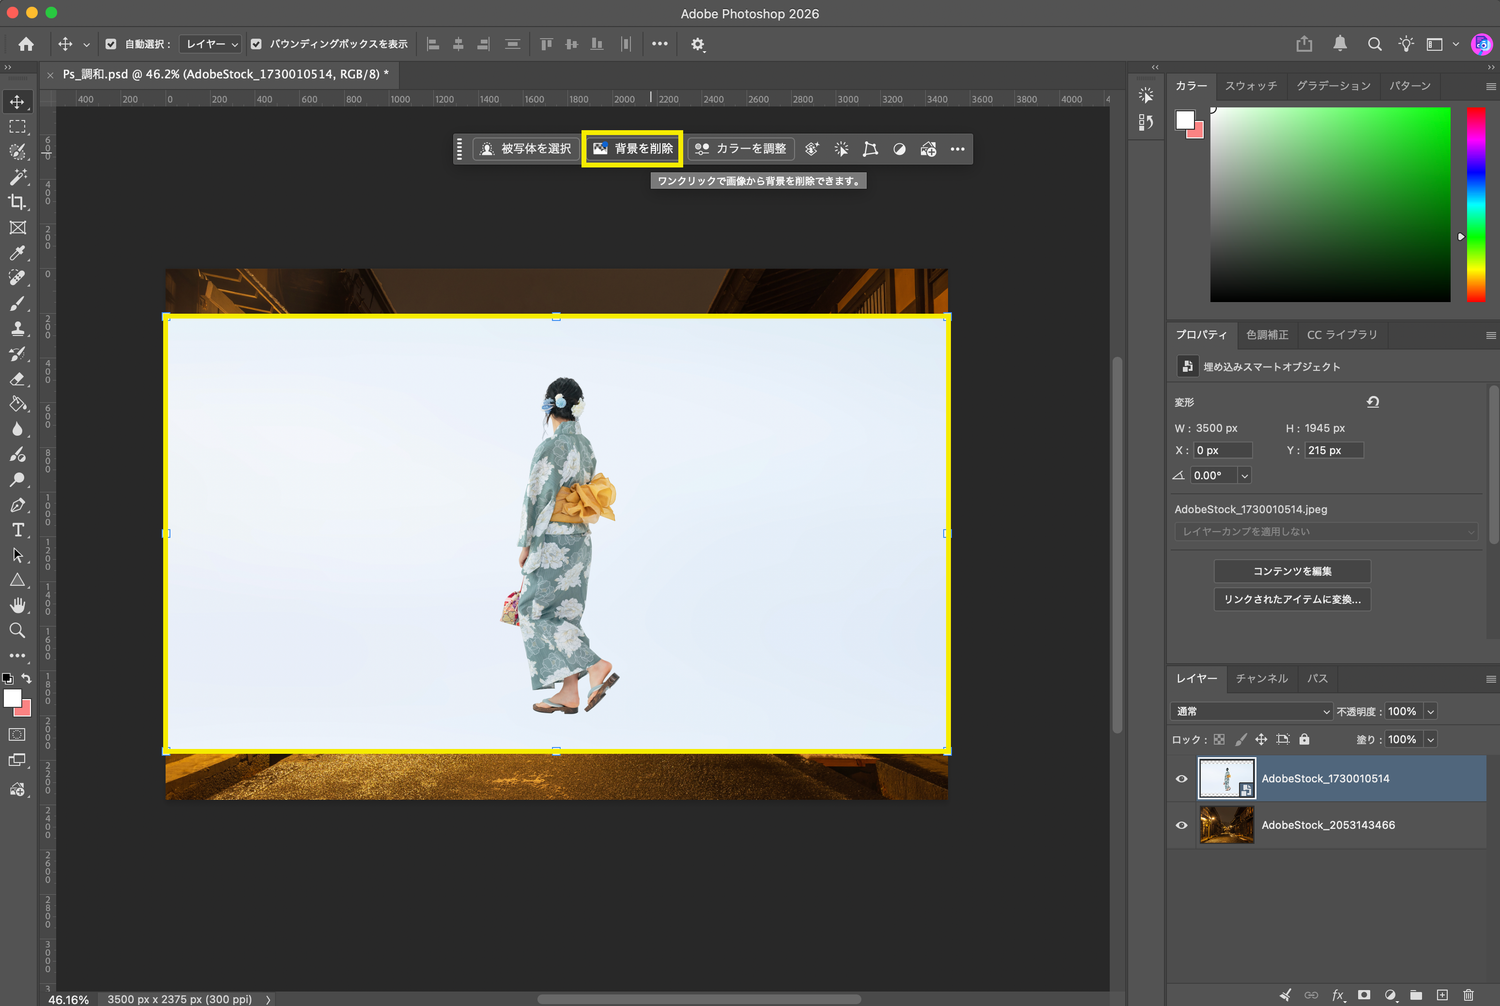Select the Crop tool
1500x1006 pixels.
[x=18, y=202]
